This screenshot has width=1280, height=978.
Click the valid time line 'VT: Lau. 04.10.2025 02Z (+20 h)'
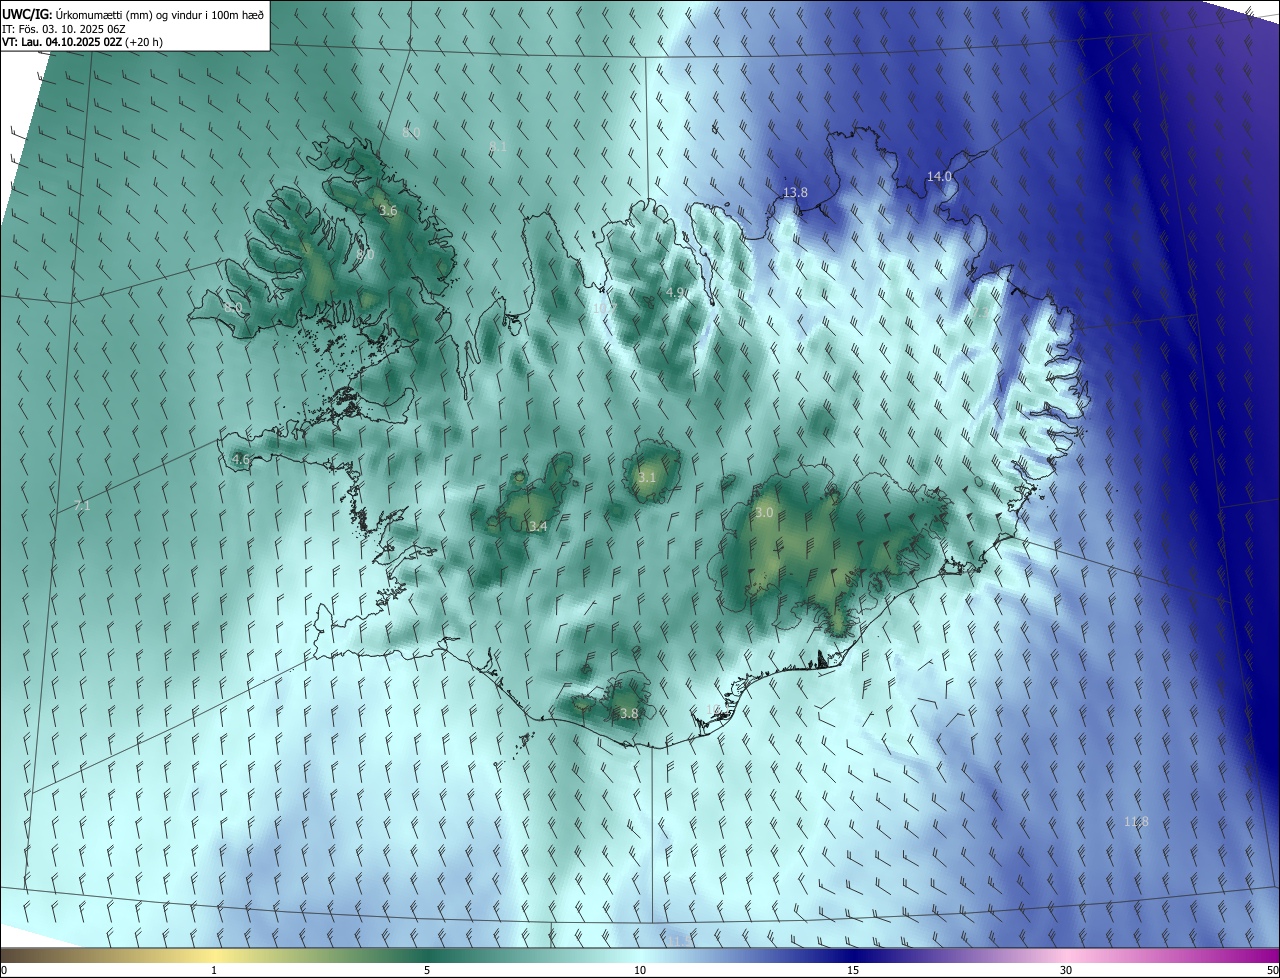(x=83, y=42)
